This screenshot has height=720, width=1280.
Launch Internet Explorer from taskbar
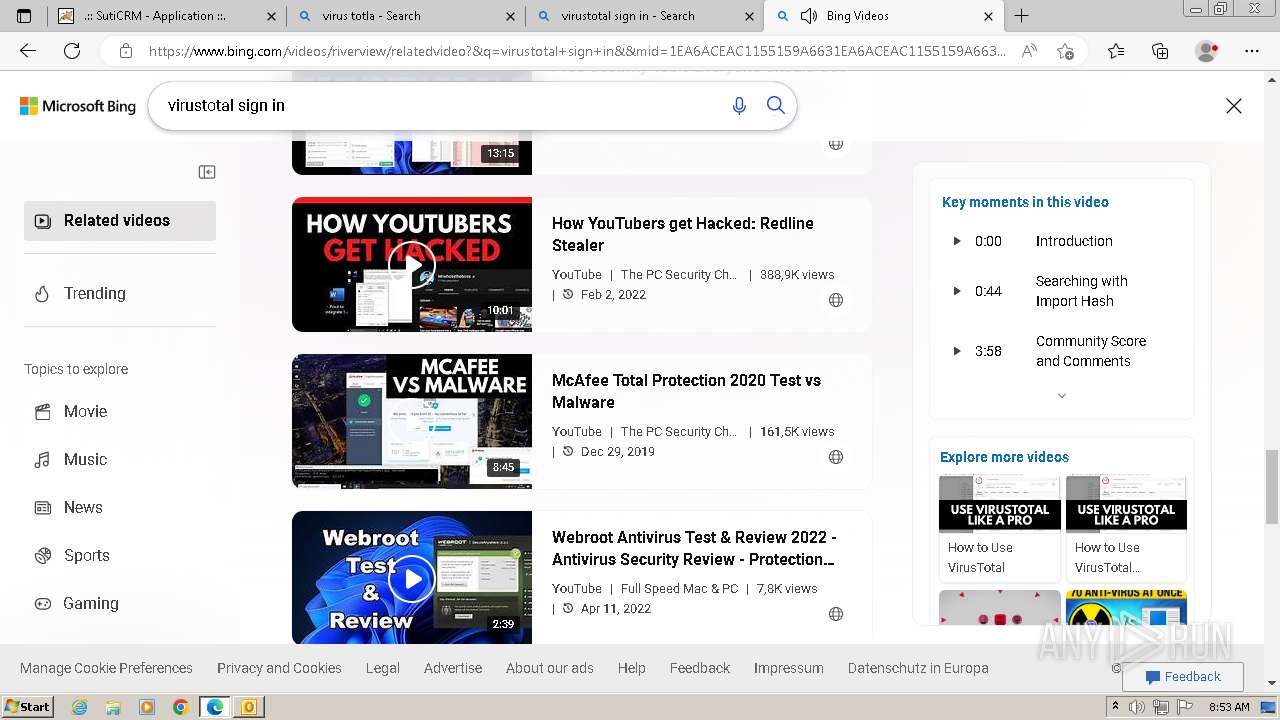tap(79, 707)
